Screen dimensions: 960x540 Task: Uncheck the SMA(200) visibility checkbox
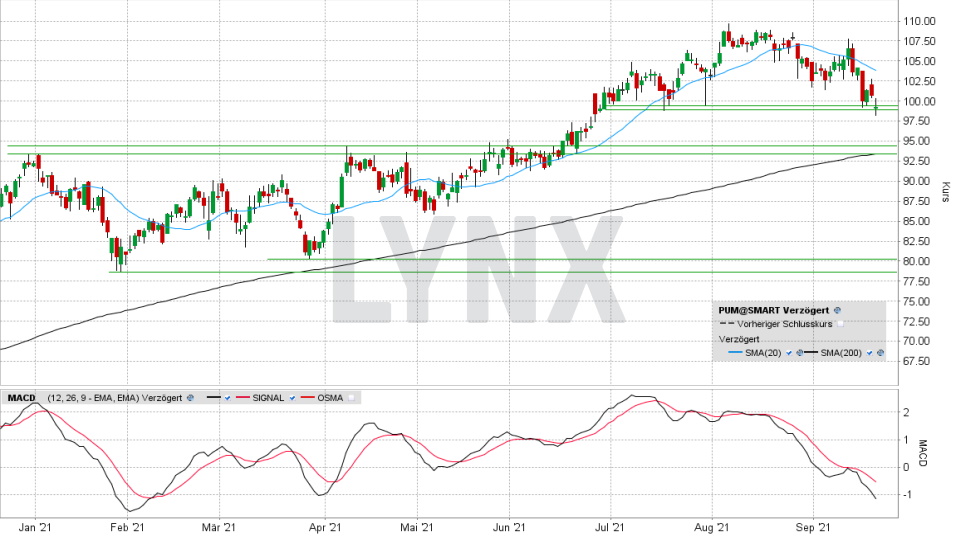pyautogui.click(x=870, y=353)
